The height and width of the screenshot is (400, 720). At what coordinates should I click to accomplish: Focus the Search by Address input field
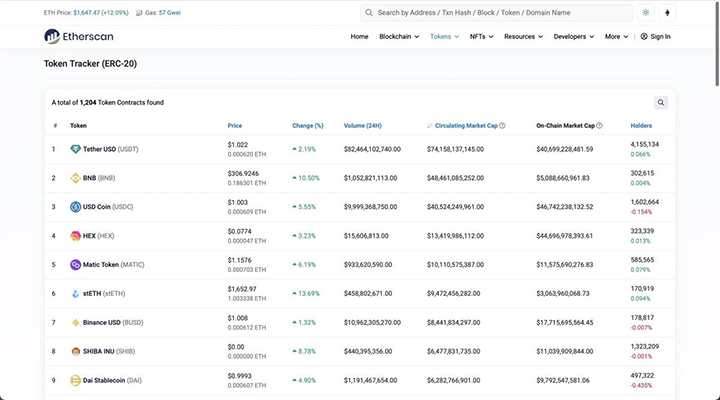click(496, 13)
